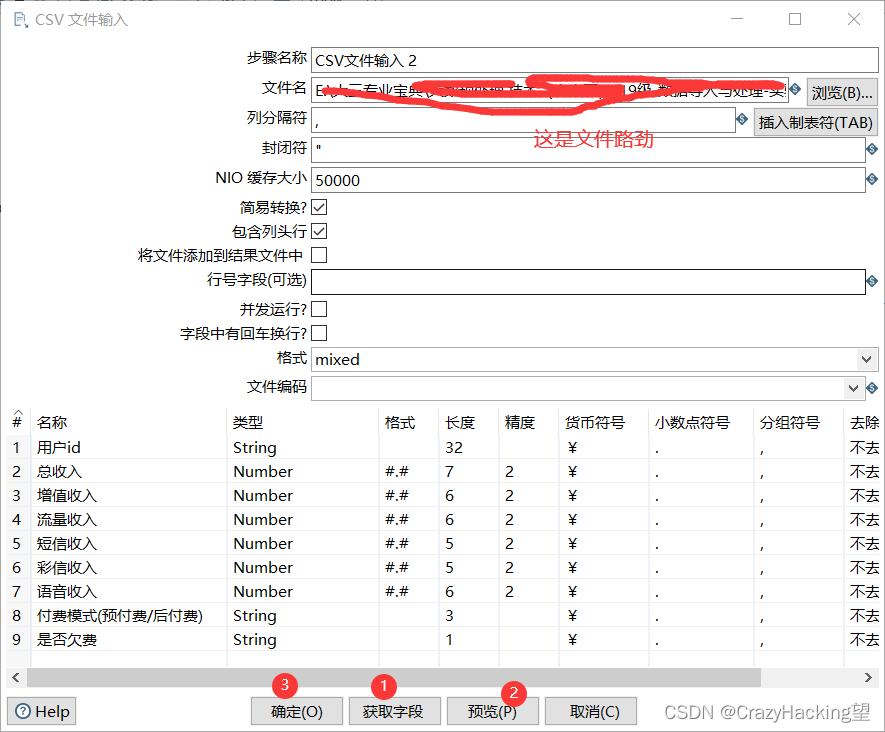885x732 pixels.
Task: Select the 彩信收入 field name cell
Action: [x=129, y=567]
